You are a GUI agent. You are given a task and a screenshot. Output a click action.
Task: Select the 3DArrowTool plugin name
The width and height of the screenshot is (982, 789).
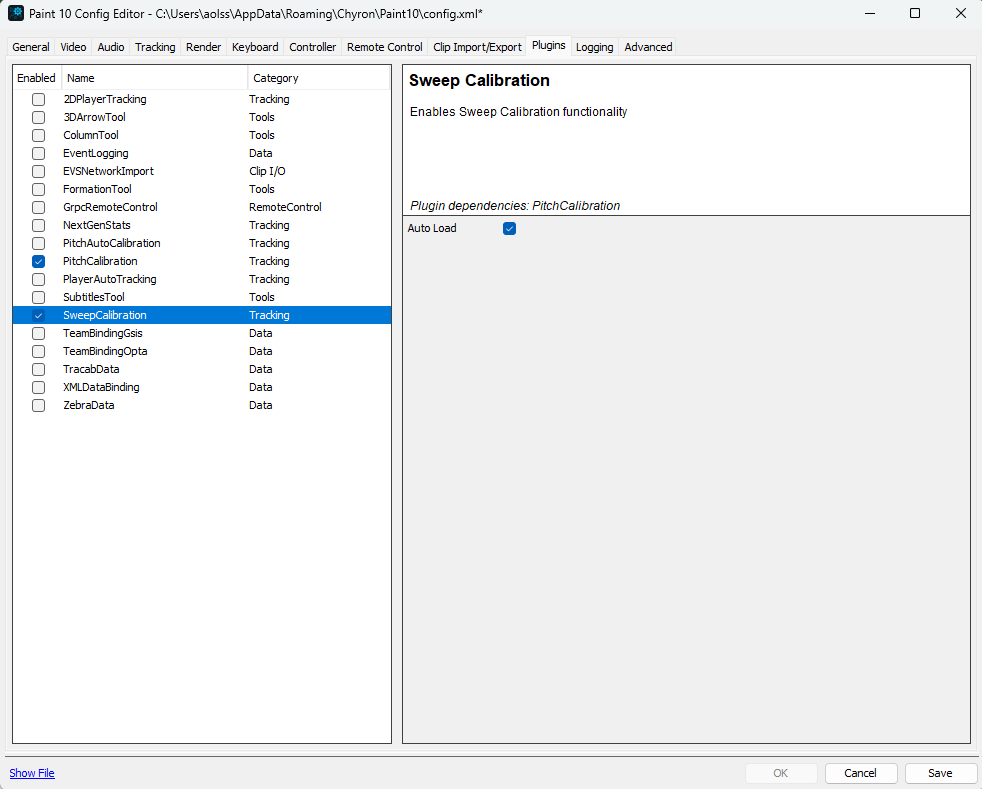pos(95,117)
